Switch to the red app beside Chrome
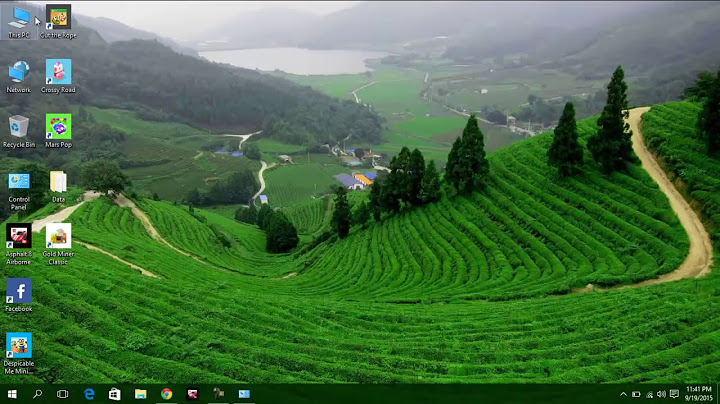The height and width of the screenshot is (404, 720). coord(192,394)
